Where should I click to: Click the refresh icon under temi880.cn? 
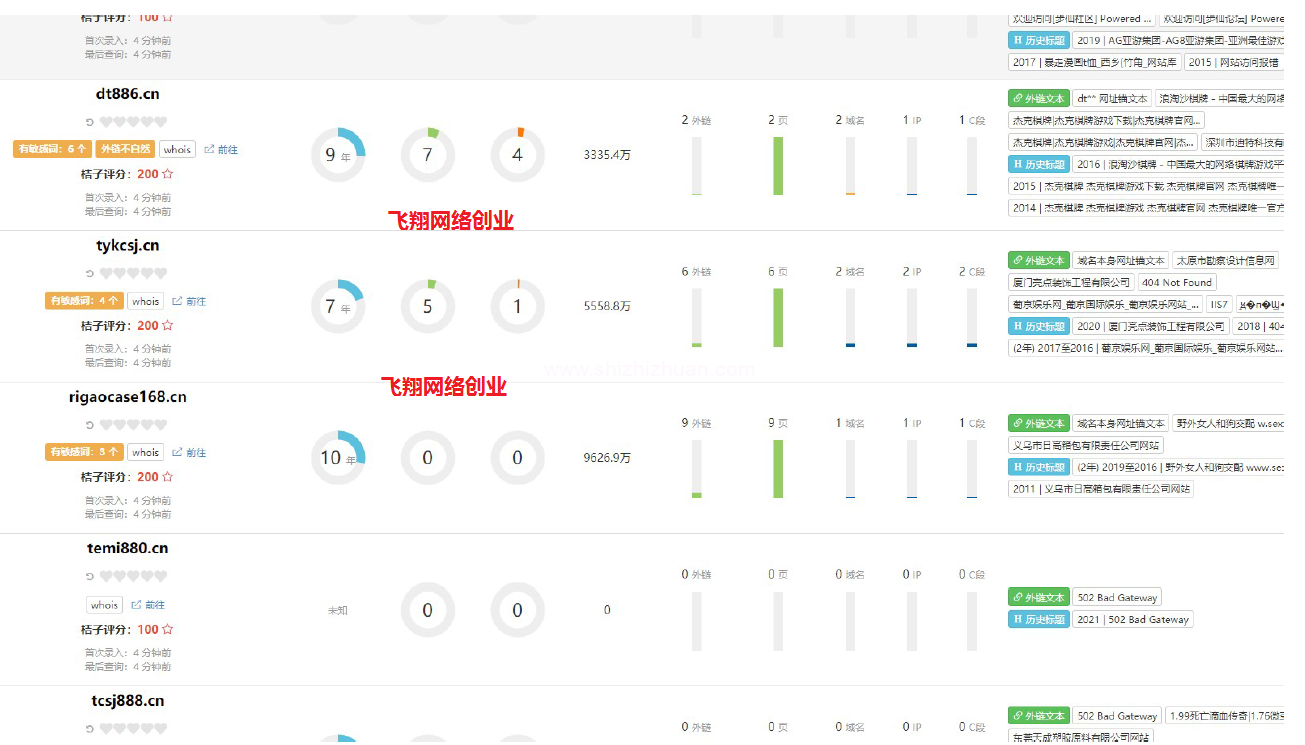coord(89,577)
